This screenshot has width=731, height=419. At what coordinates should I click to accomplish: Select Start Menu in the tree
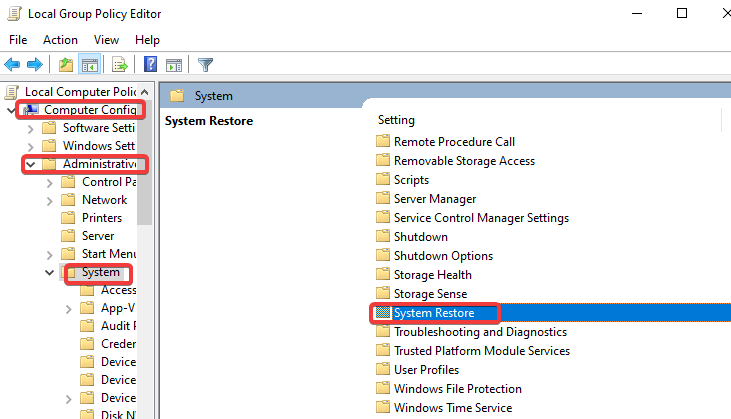tap(109, 254)
